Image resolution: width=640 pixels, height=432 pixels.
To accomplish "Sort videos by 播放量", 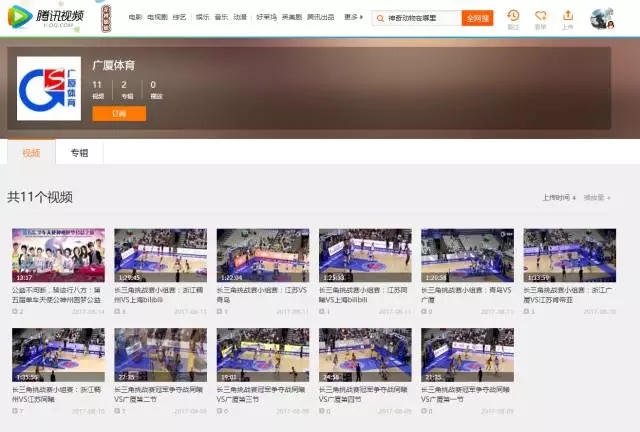I will 596,197.
